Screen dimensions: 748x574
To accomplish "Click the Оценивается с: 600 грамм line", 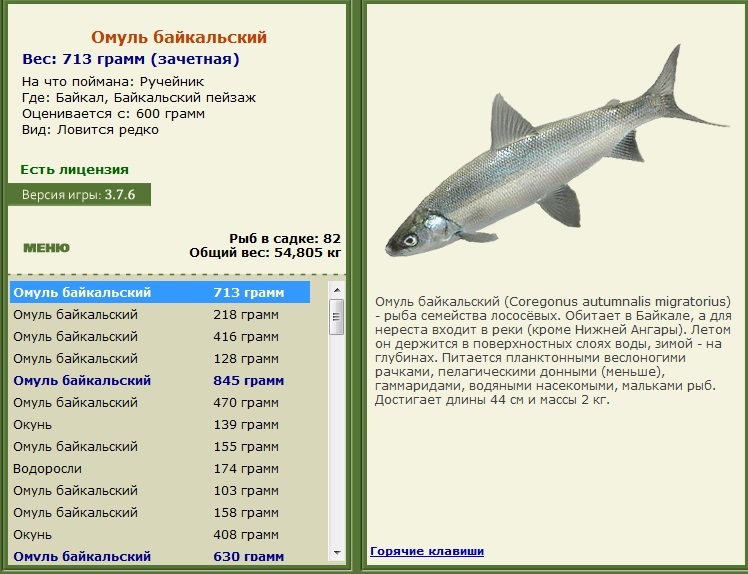I will pyautogui.click(x=114, y=114).
